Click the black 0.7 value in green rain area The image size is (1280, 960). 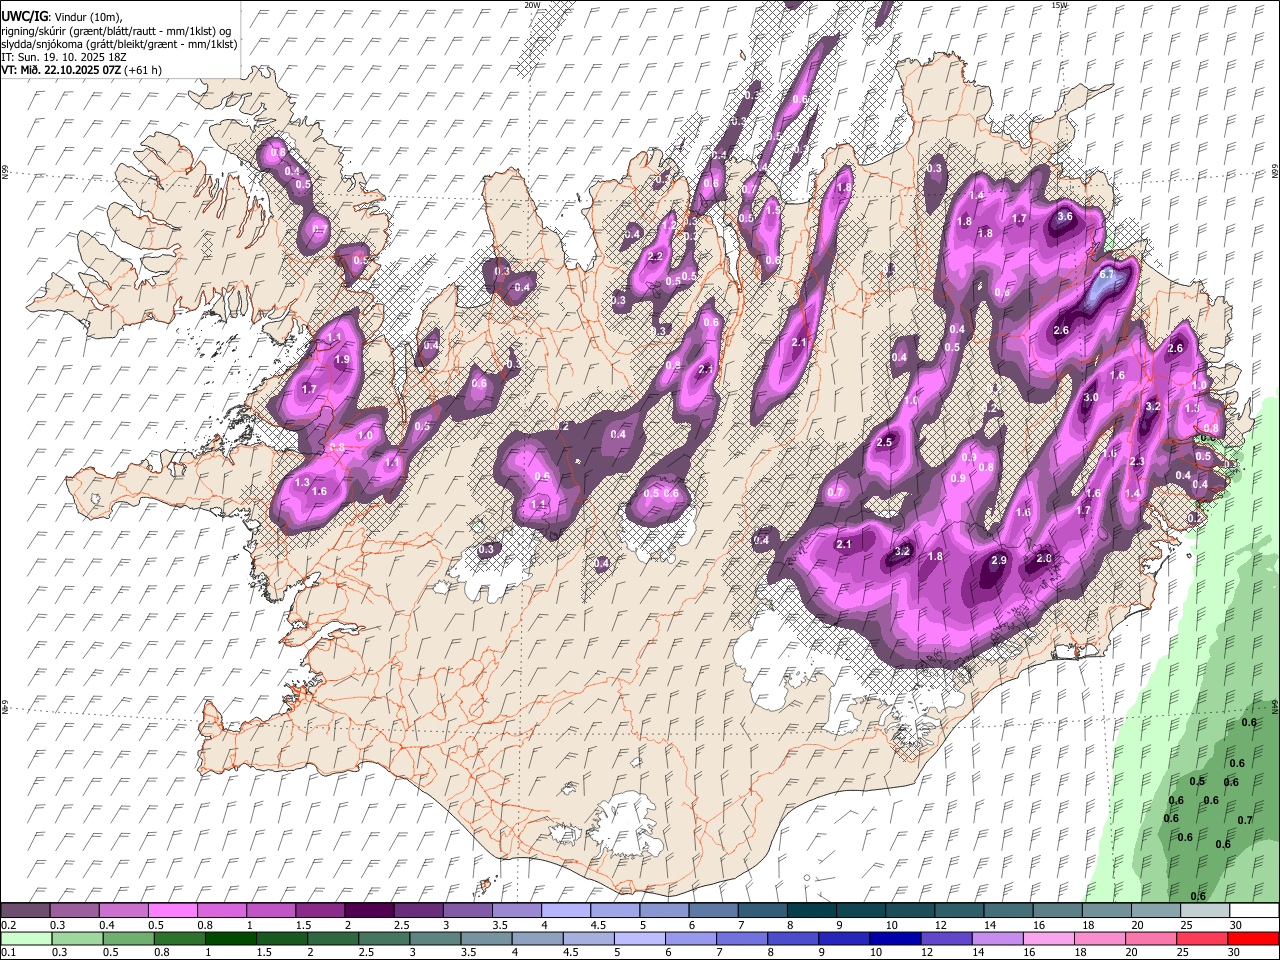coord(1245,820)
